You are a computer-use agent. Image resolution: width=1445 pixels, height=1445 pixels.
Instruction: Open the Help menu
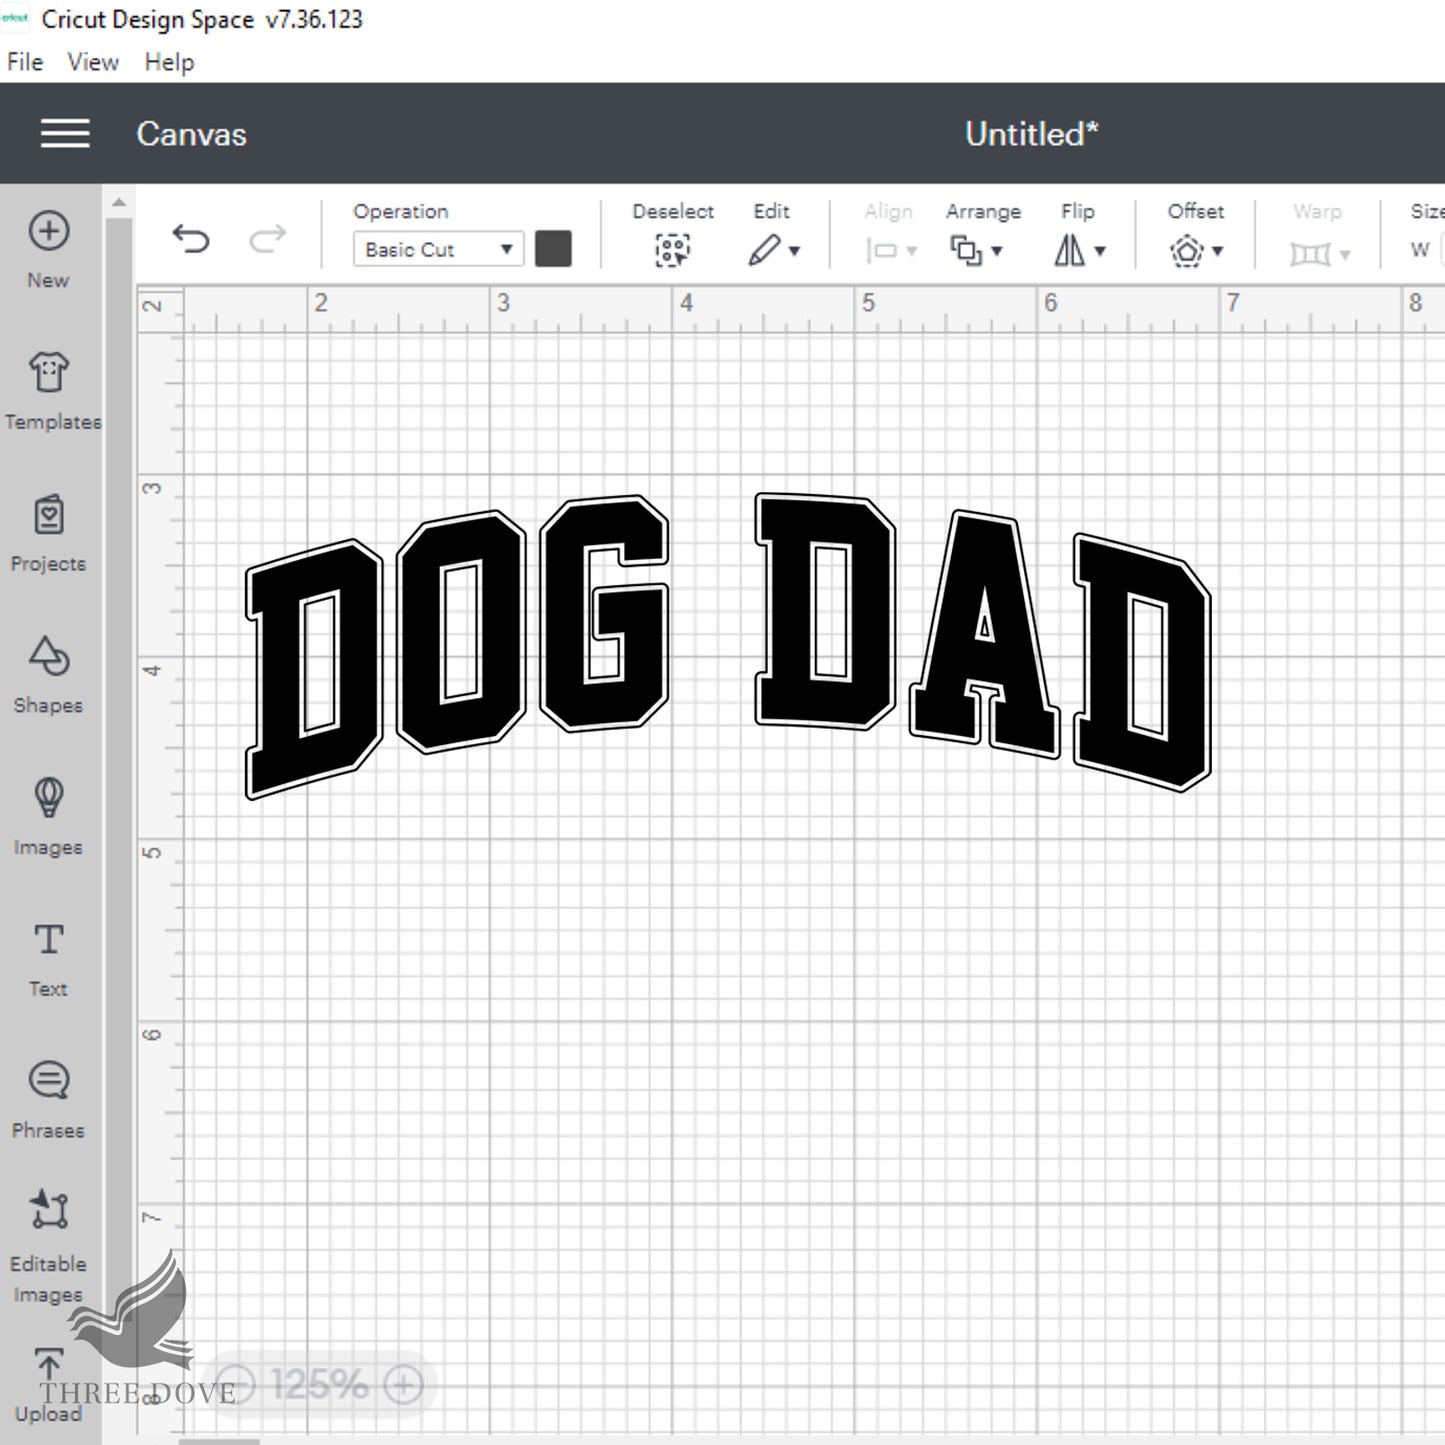169,62
